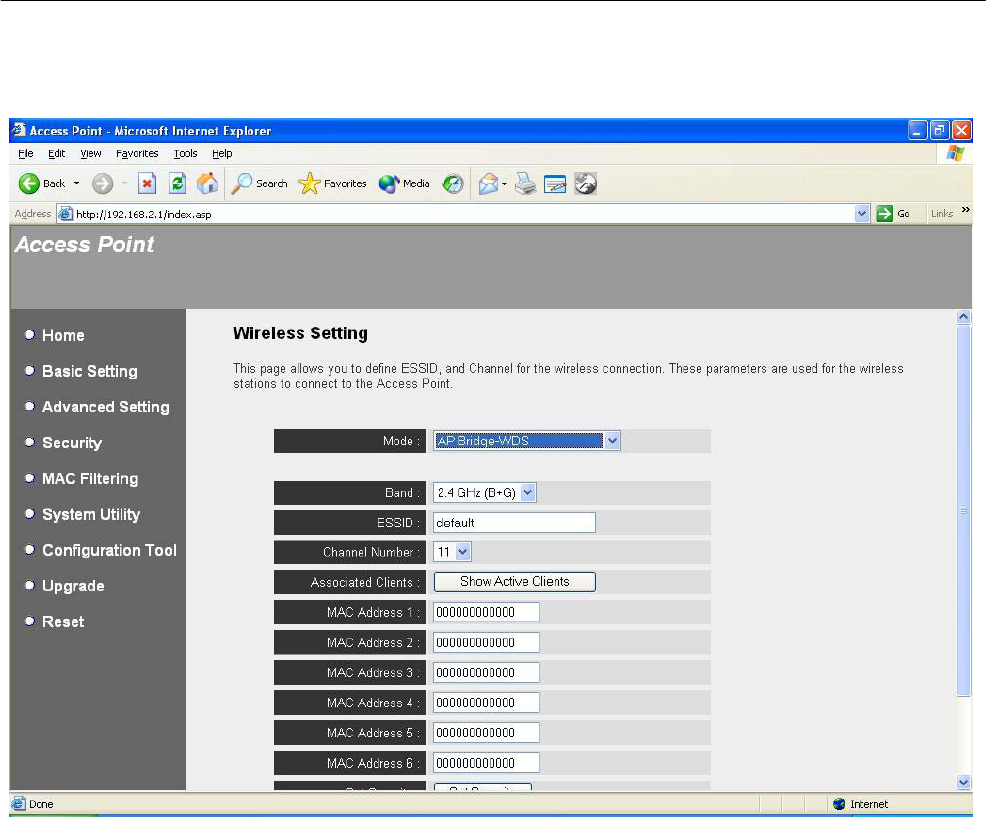Open Upgrade page in sidebar
Viewport: 987px width, 817px height.
(x=73, y=586)
